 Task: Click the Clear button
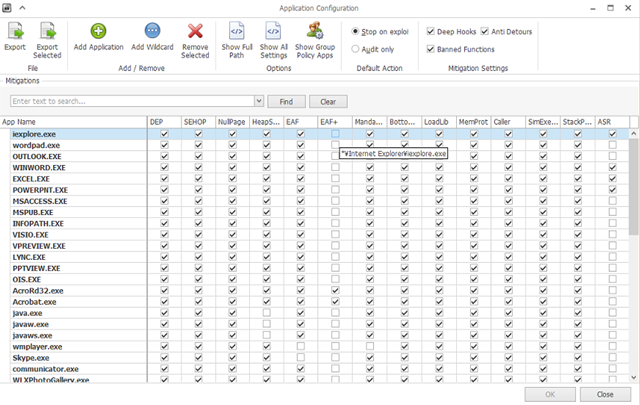click(x=328, y=102)
